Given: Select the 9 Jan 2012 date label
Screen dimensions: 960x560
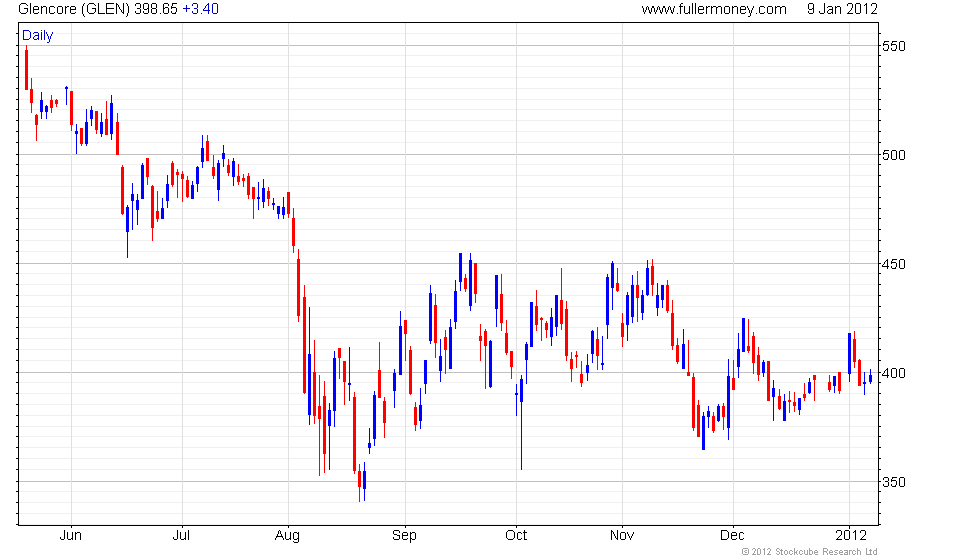Looking at the screenshot, I should (842, 9).
